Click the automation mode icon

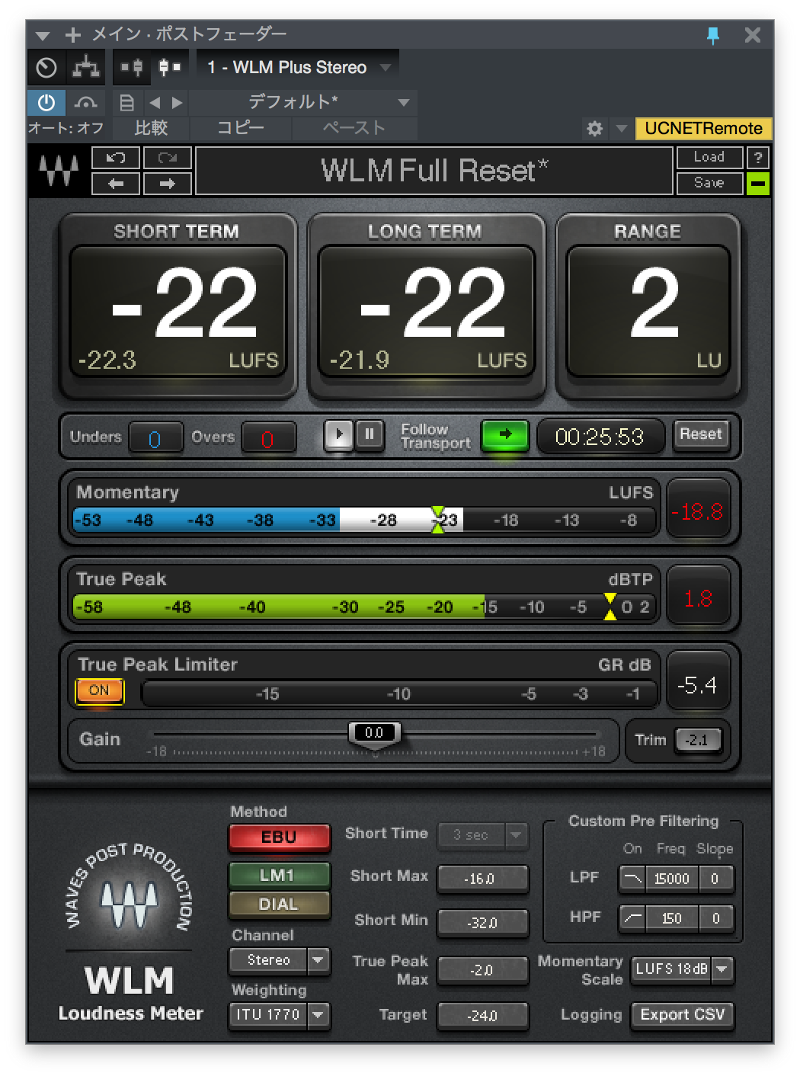tap(86, 103)
